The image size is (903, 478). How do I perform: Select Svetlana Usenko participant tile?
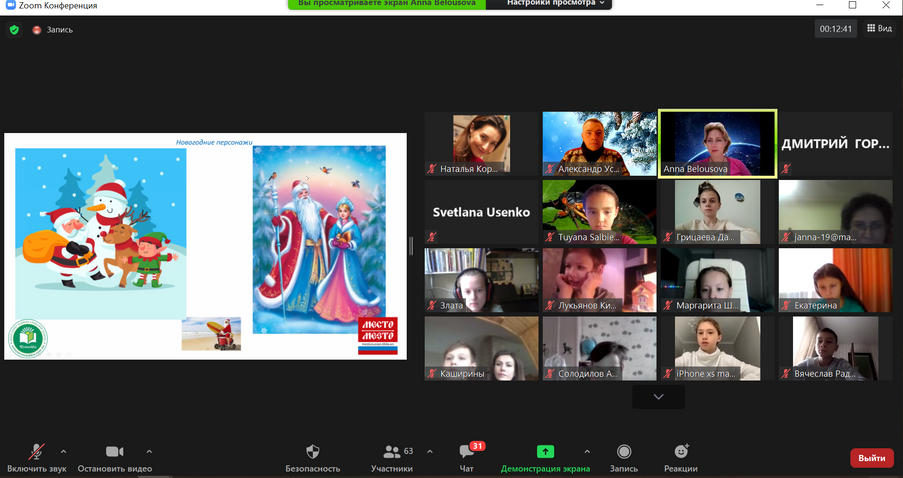pyautogui.click(x=481, y=212)
